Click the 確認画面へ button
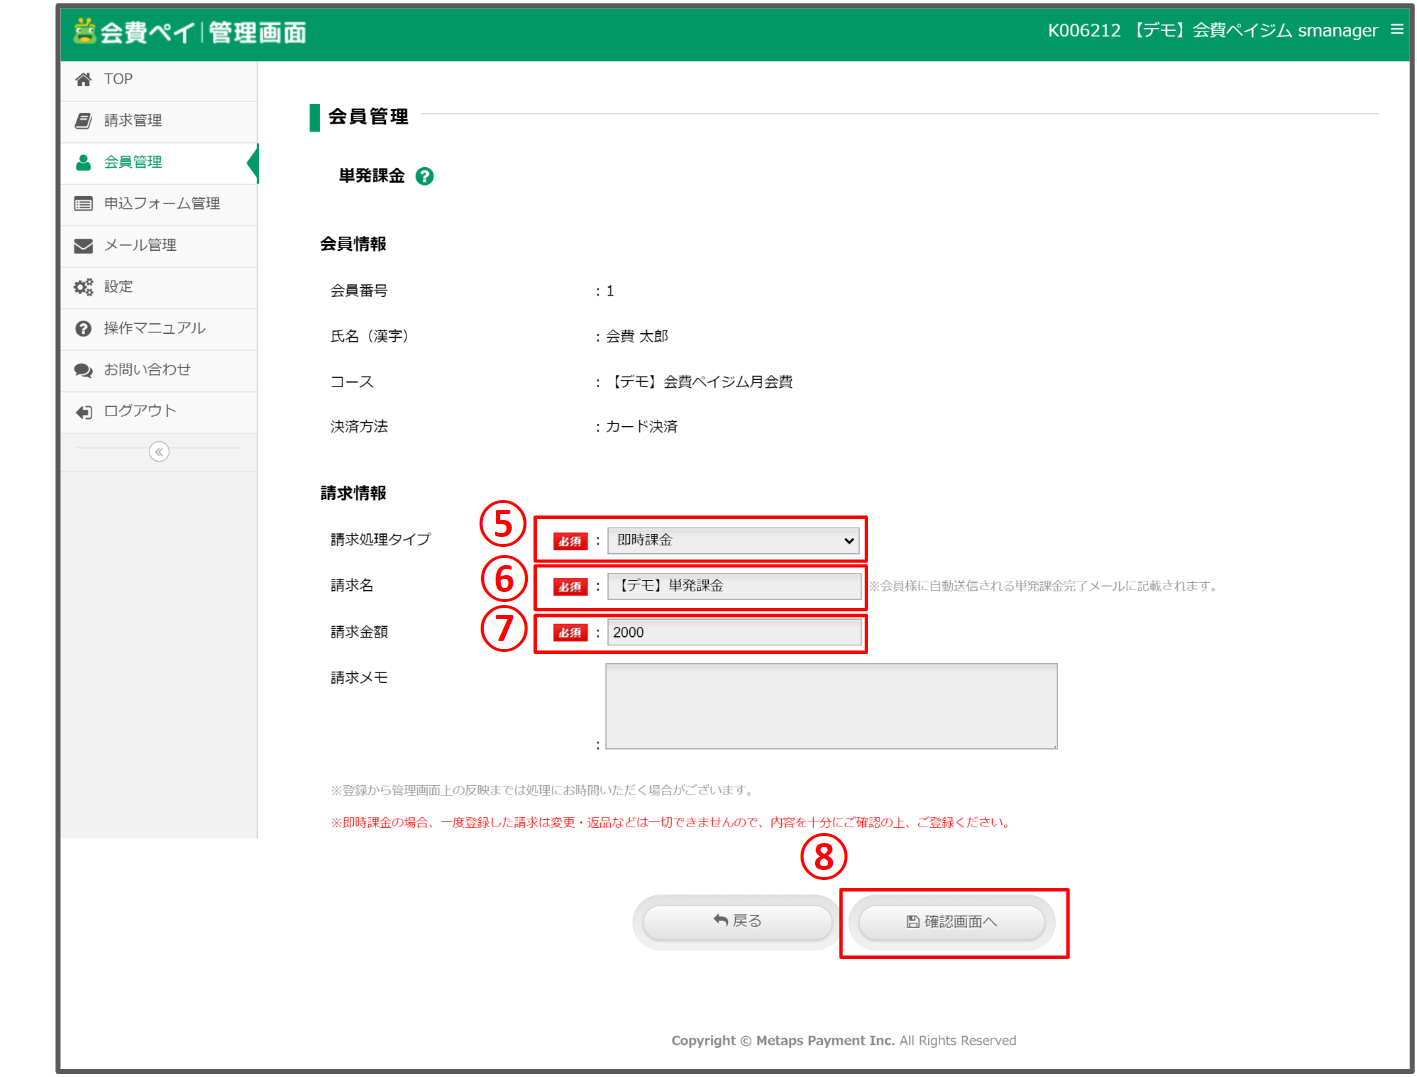The height and width of the screenshot is (1077, 1417). click(952, 921)
